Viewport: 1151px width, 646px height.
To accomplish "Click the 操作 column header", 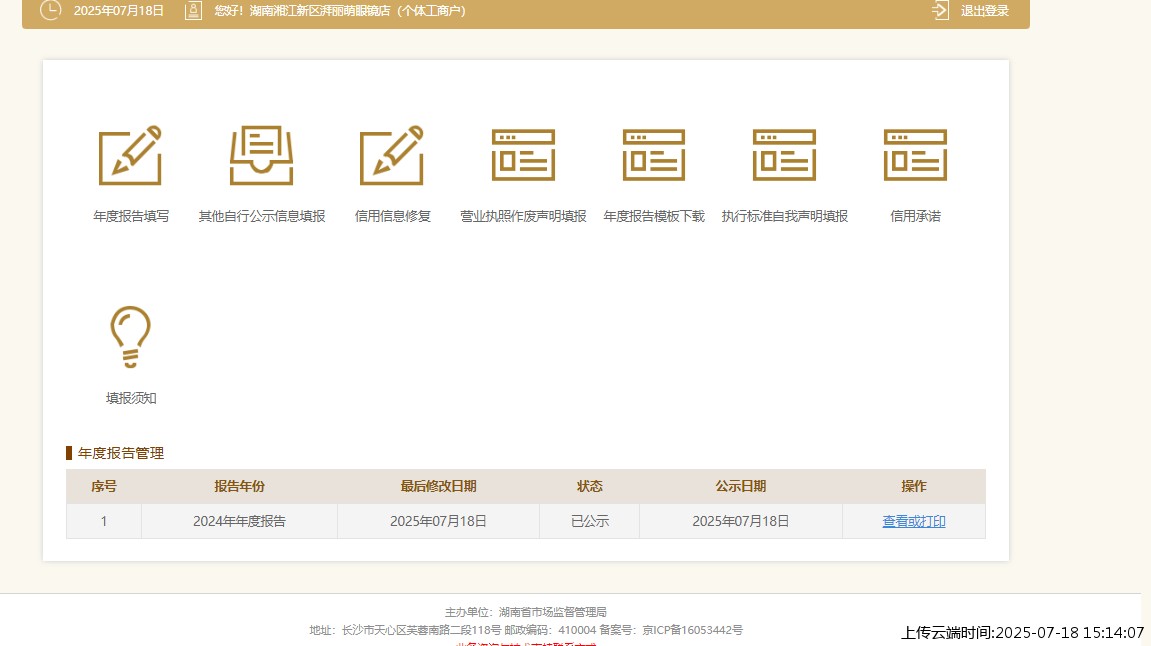I will 914,487.
